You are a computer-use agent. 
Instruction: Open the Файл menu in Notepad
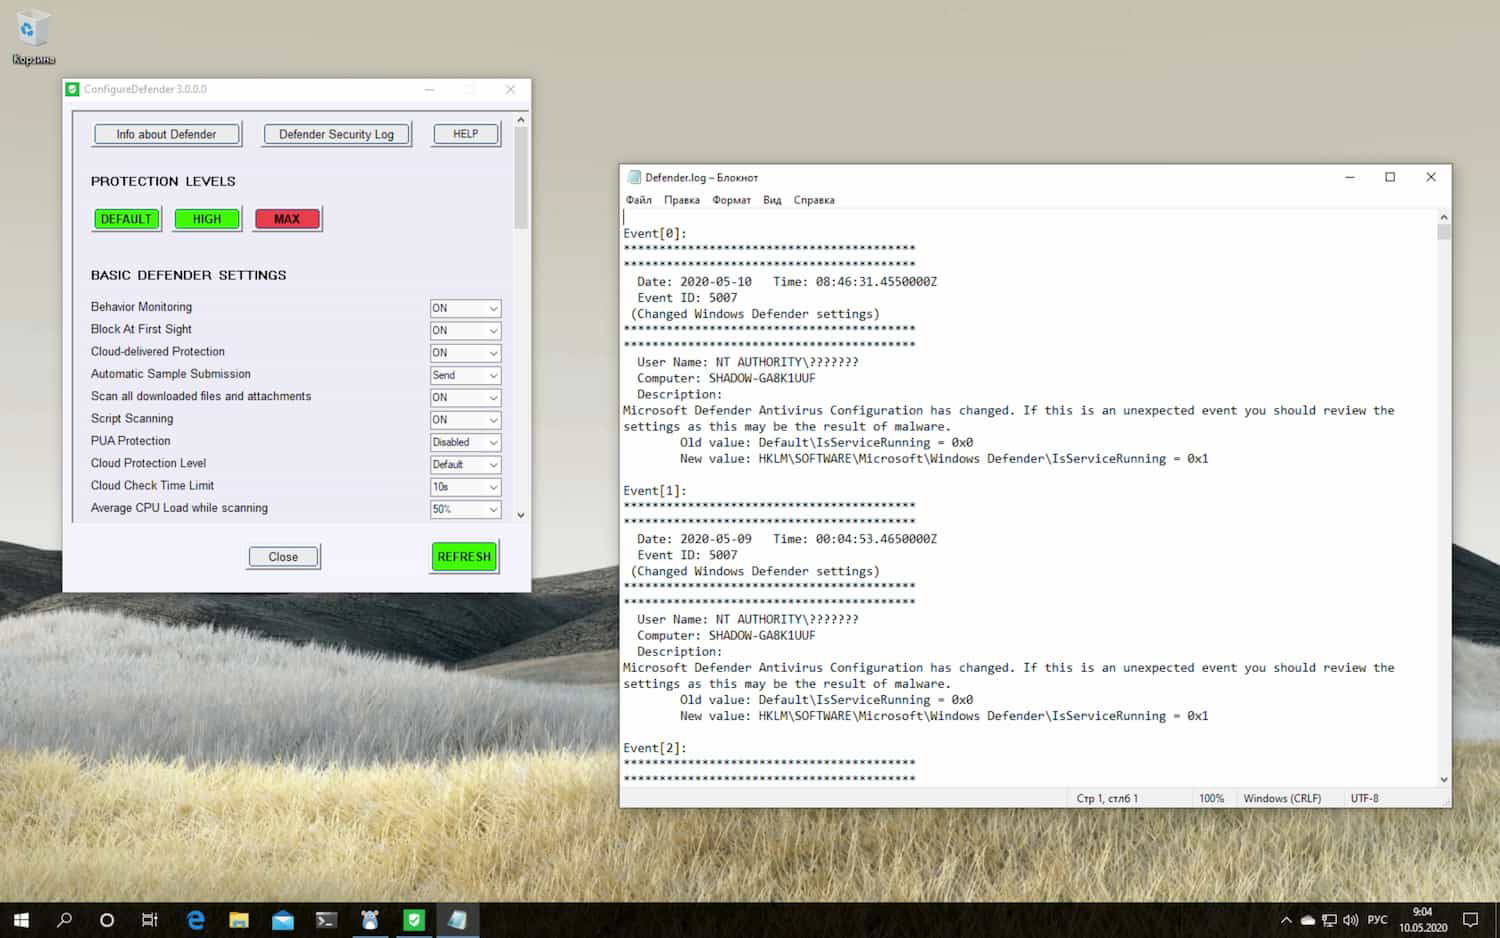[638, 199]
